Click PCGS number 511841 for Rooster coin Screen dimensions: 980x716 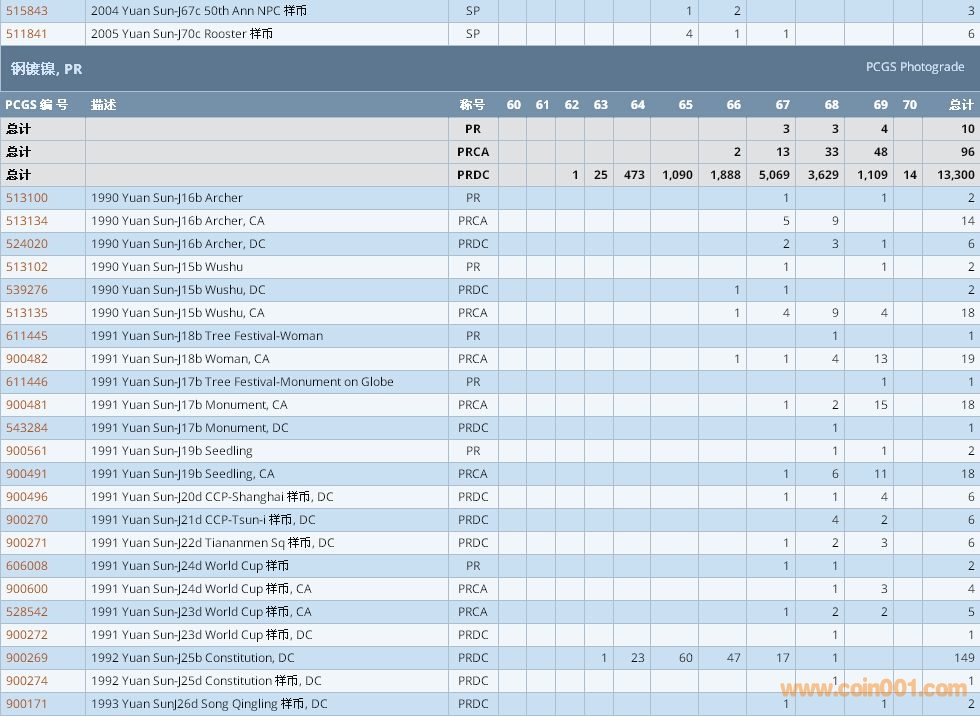pyautogui.click(x=27, y=34)
